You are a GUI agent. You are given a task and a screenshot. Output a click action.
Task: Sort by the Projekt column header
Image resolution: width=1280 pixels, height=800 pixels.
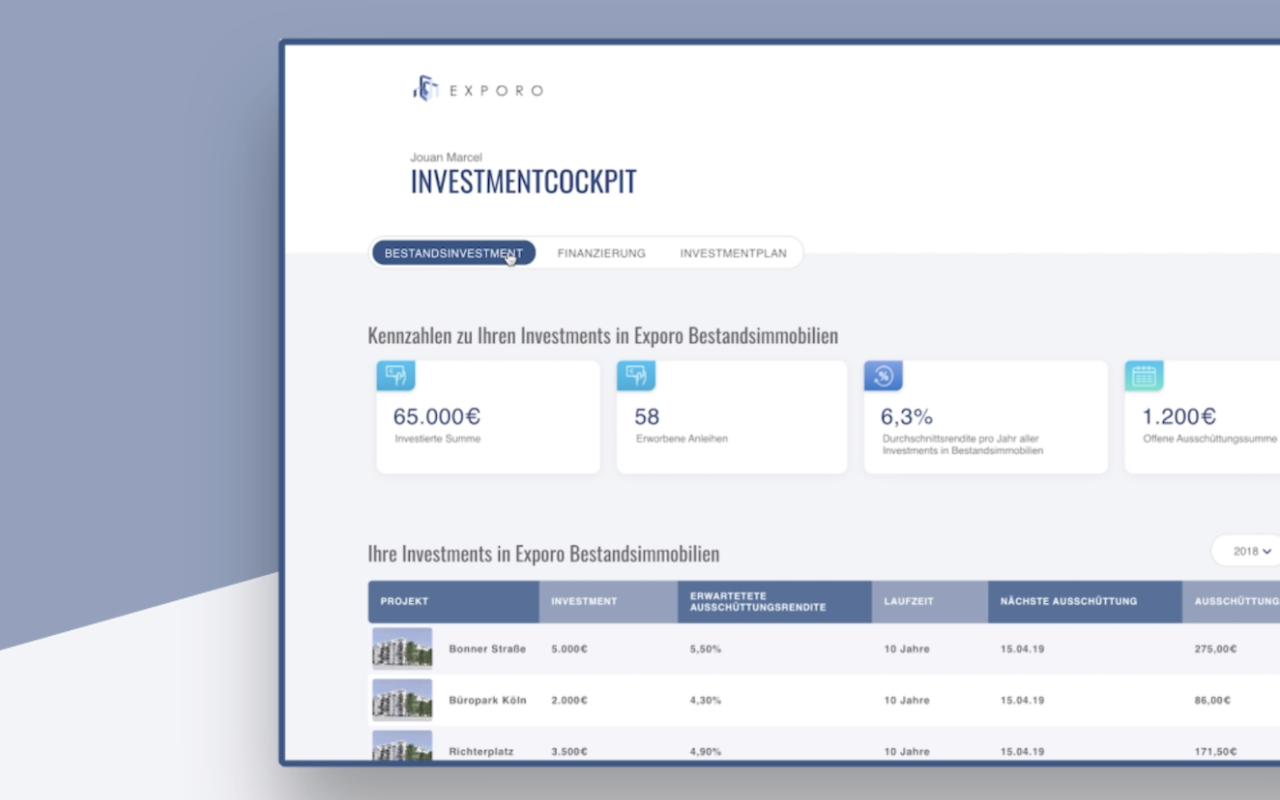click(405, 601)
